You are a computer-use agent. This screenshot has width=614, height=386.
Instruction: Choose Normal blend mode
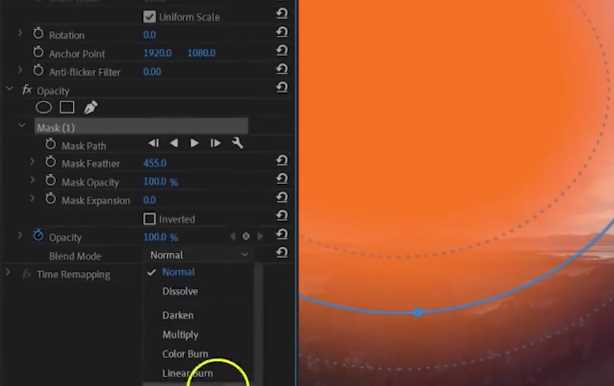click(x=178, y=272)
